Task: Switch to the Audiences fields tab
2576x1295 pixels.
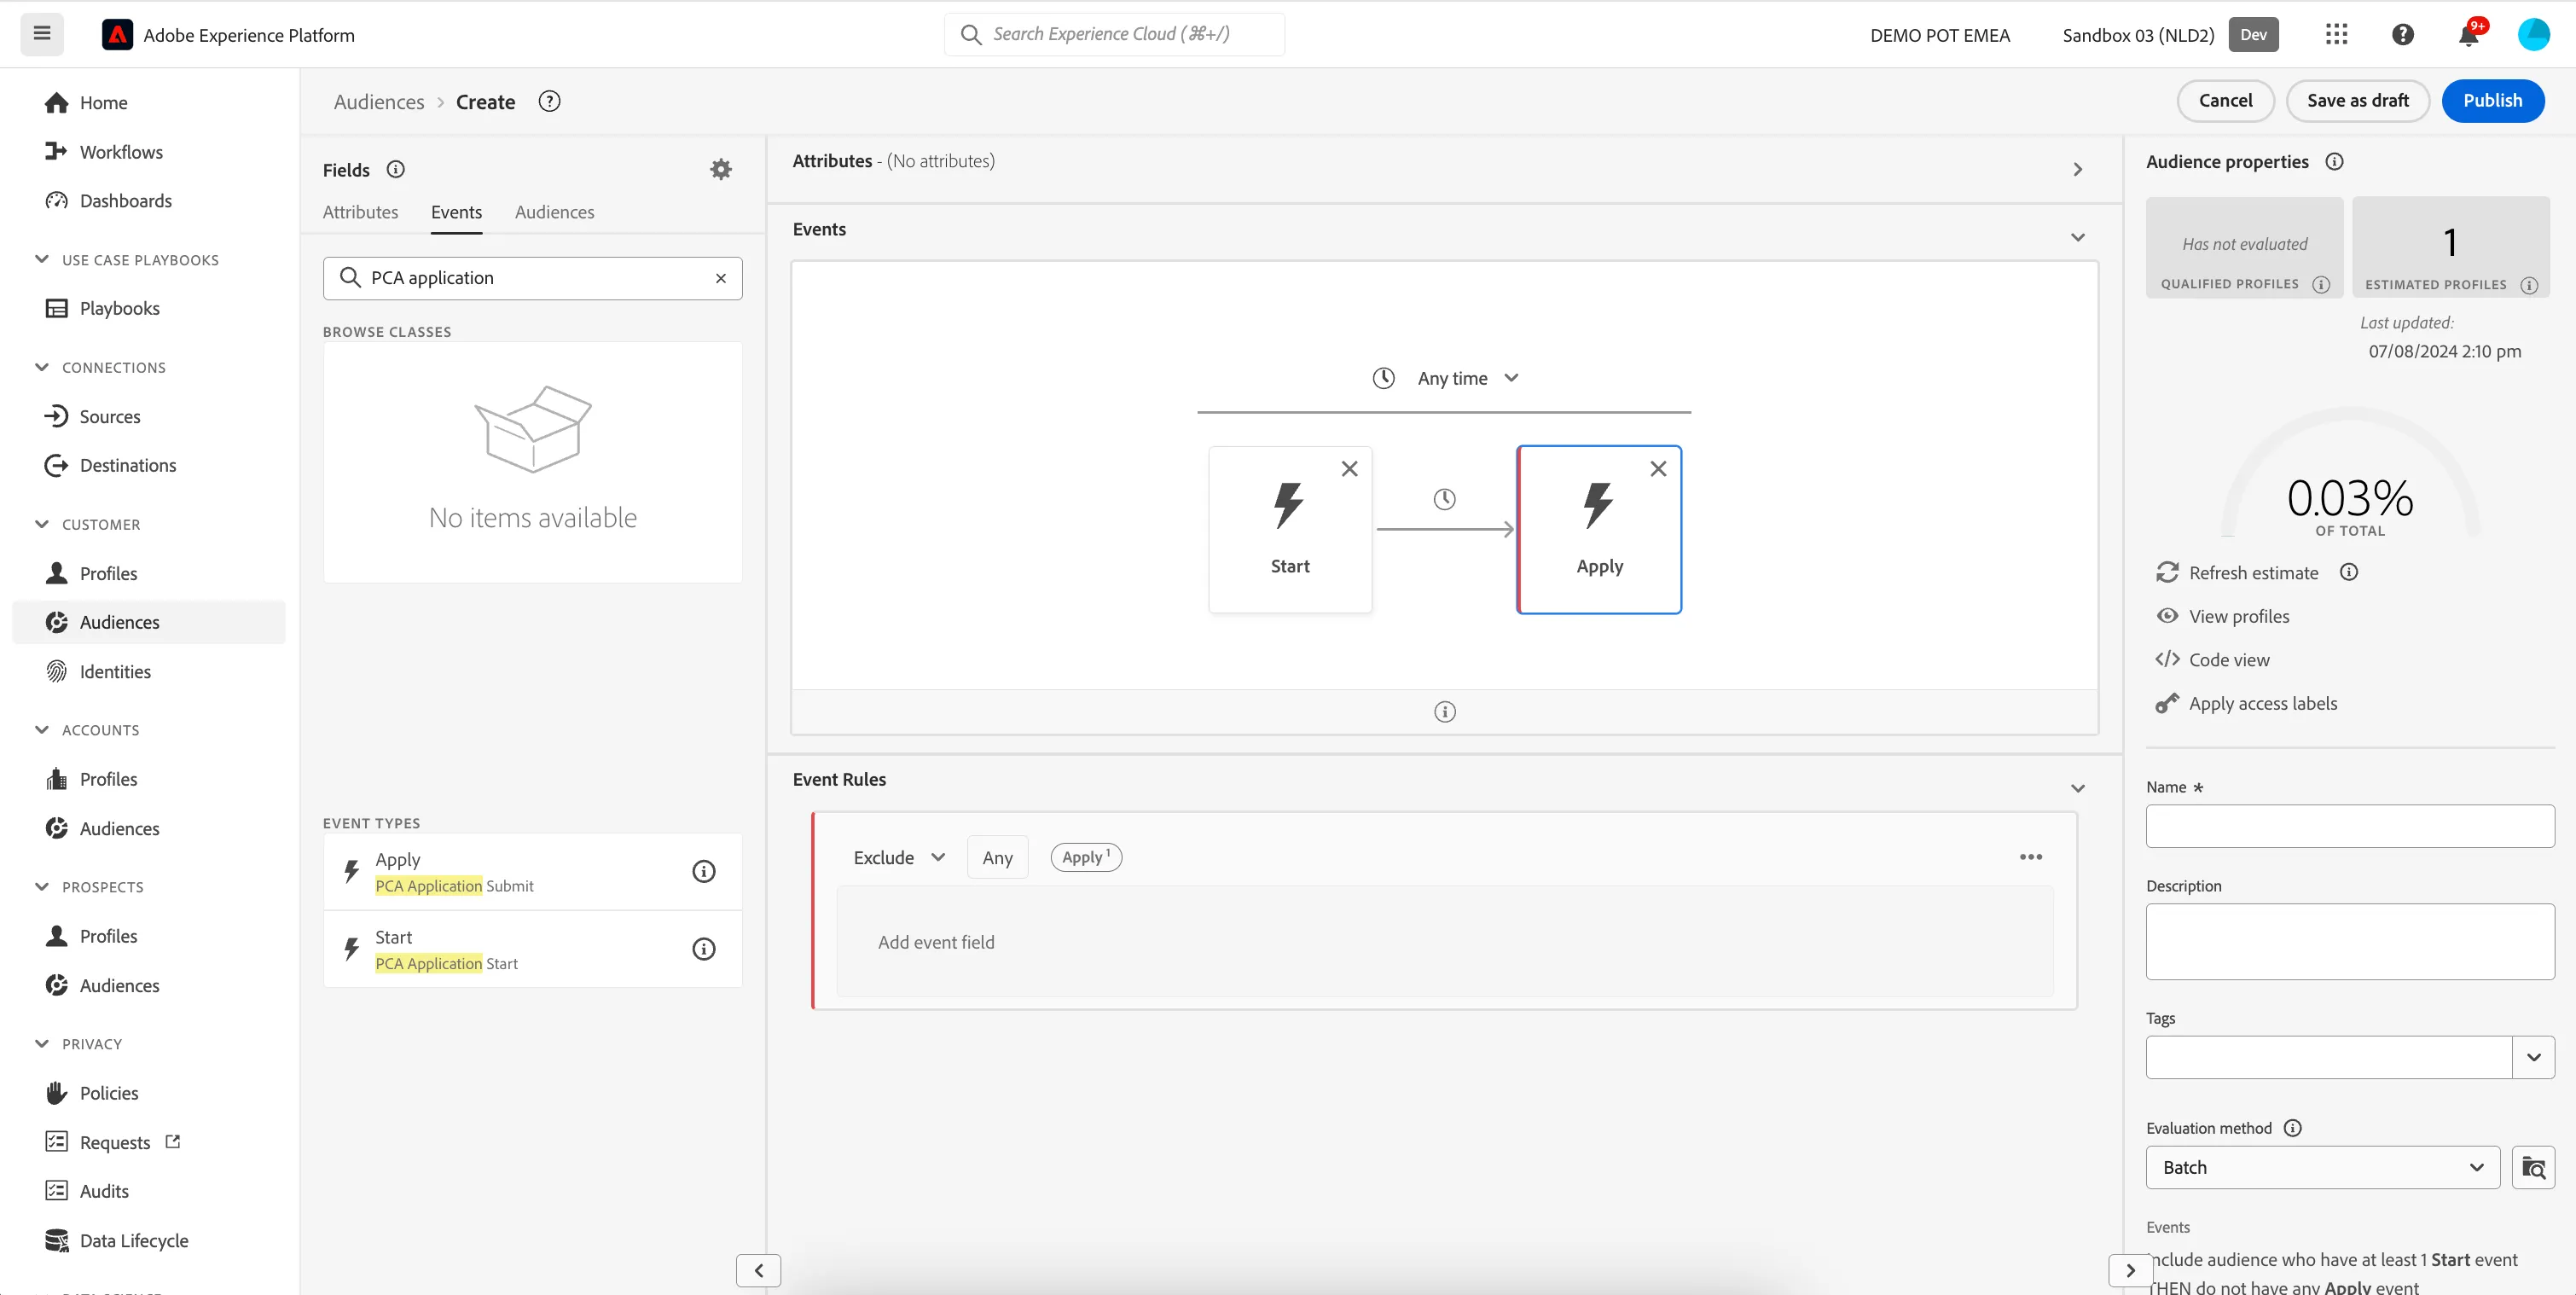Action: point(554,212)
